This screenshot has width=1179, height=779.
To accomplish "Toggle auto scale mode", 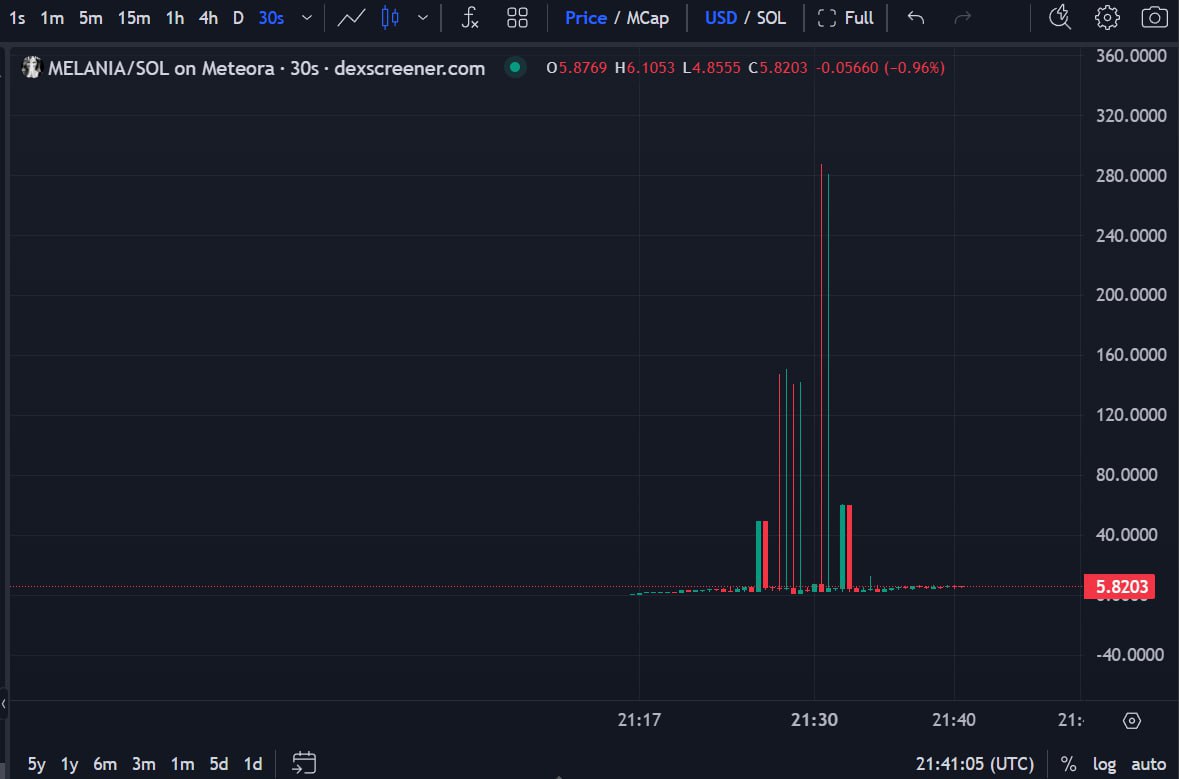I will 1148,764.
